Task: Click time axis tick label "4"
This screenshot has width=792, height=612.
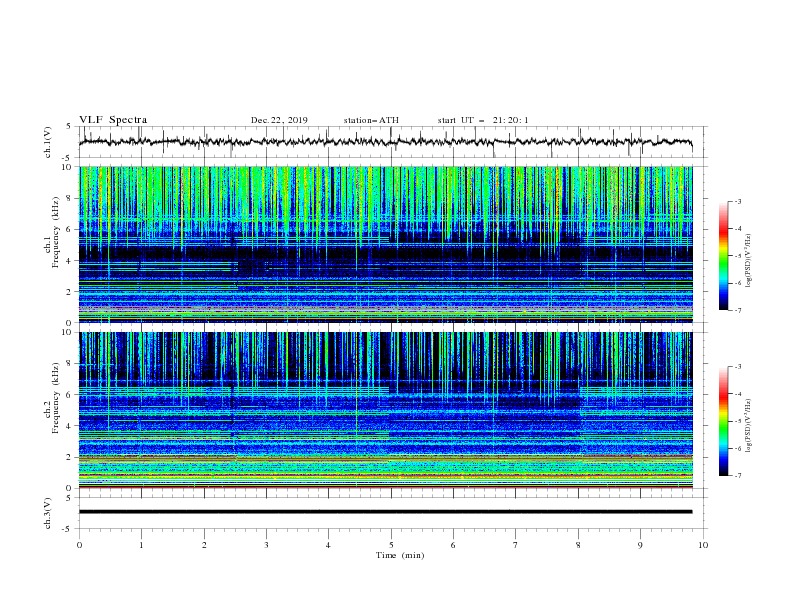Action: tap(328, 545)
